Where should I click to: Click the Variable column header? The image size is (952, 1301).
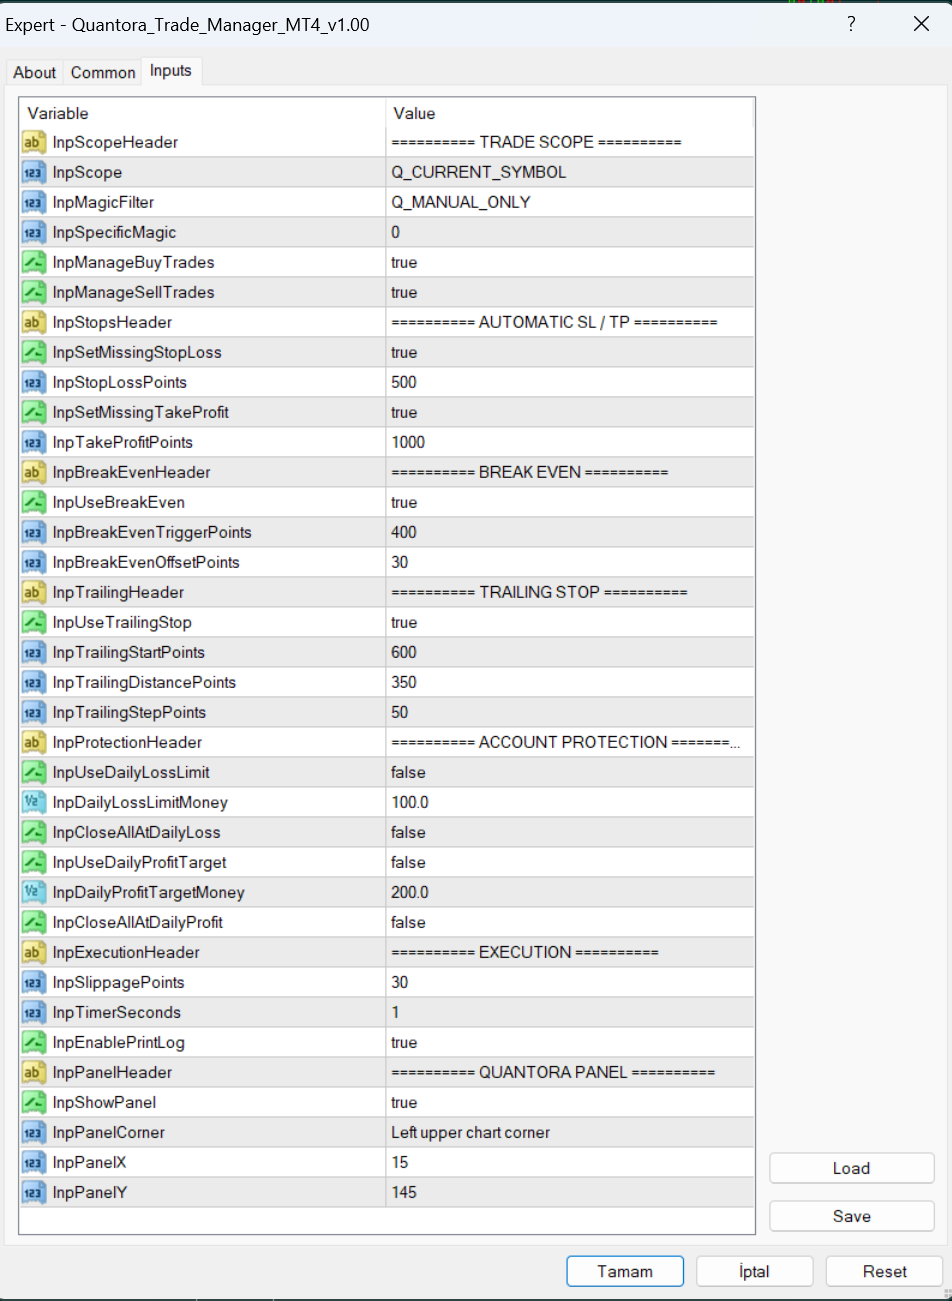point(203,113)
